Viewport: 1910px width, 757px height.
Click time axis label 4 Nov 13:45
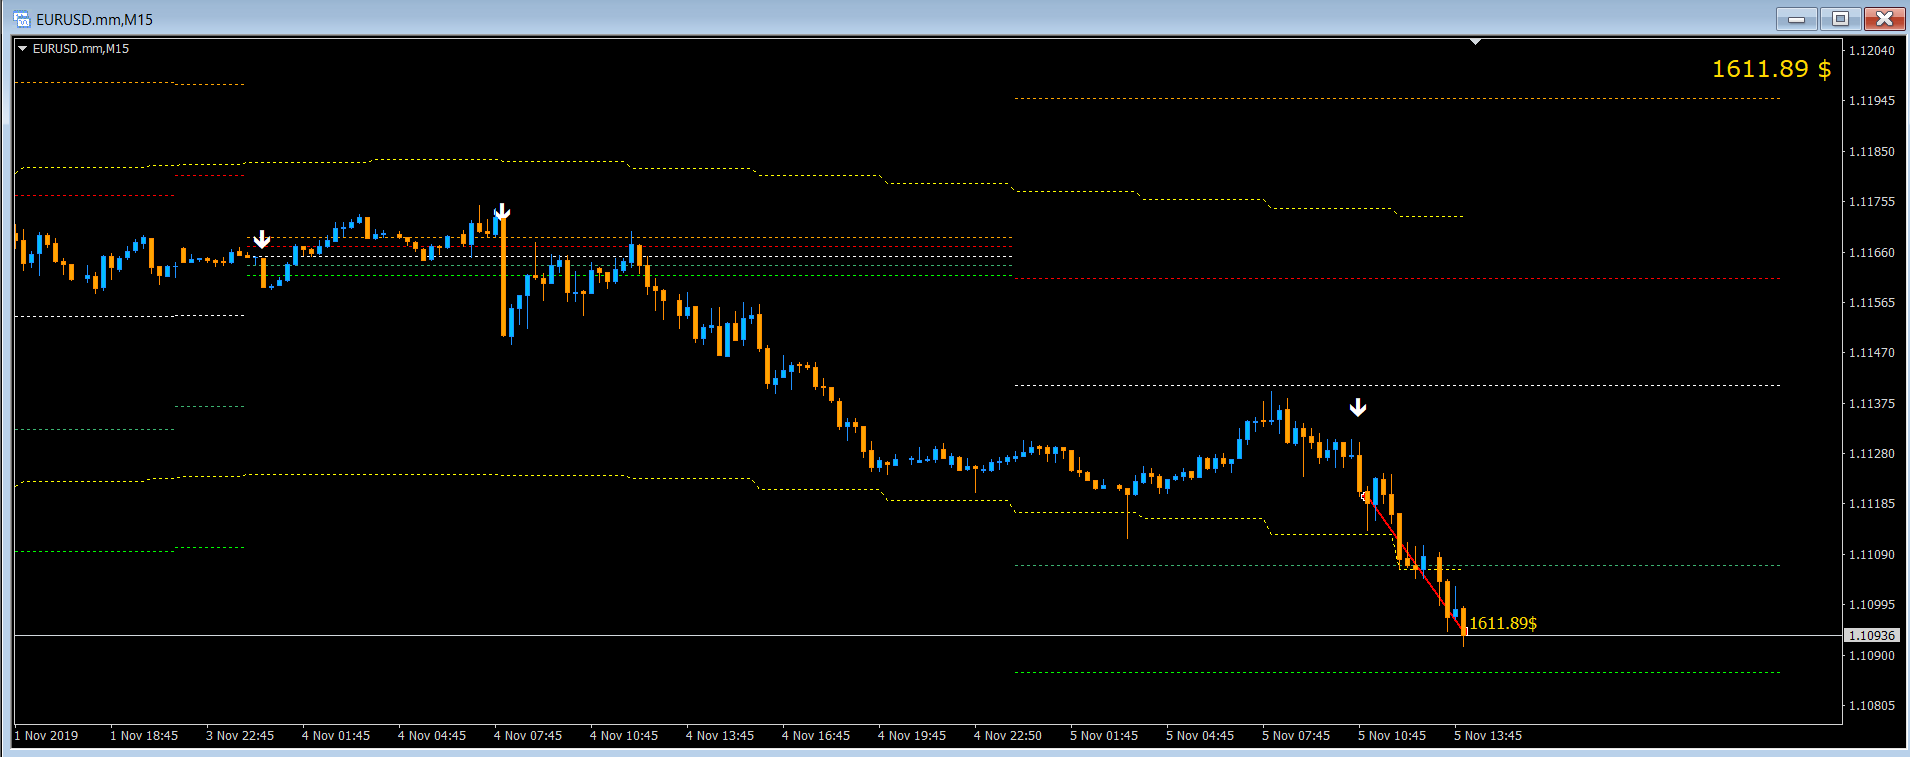720,736
